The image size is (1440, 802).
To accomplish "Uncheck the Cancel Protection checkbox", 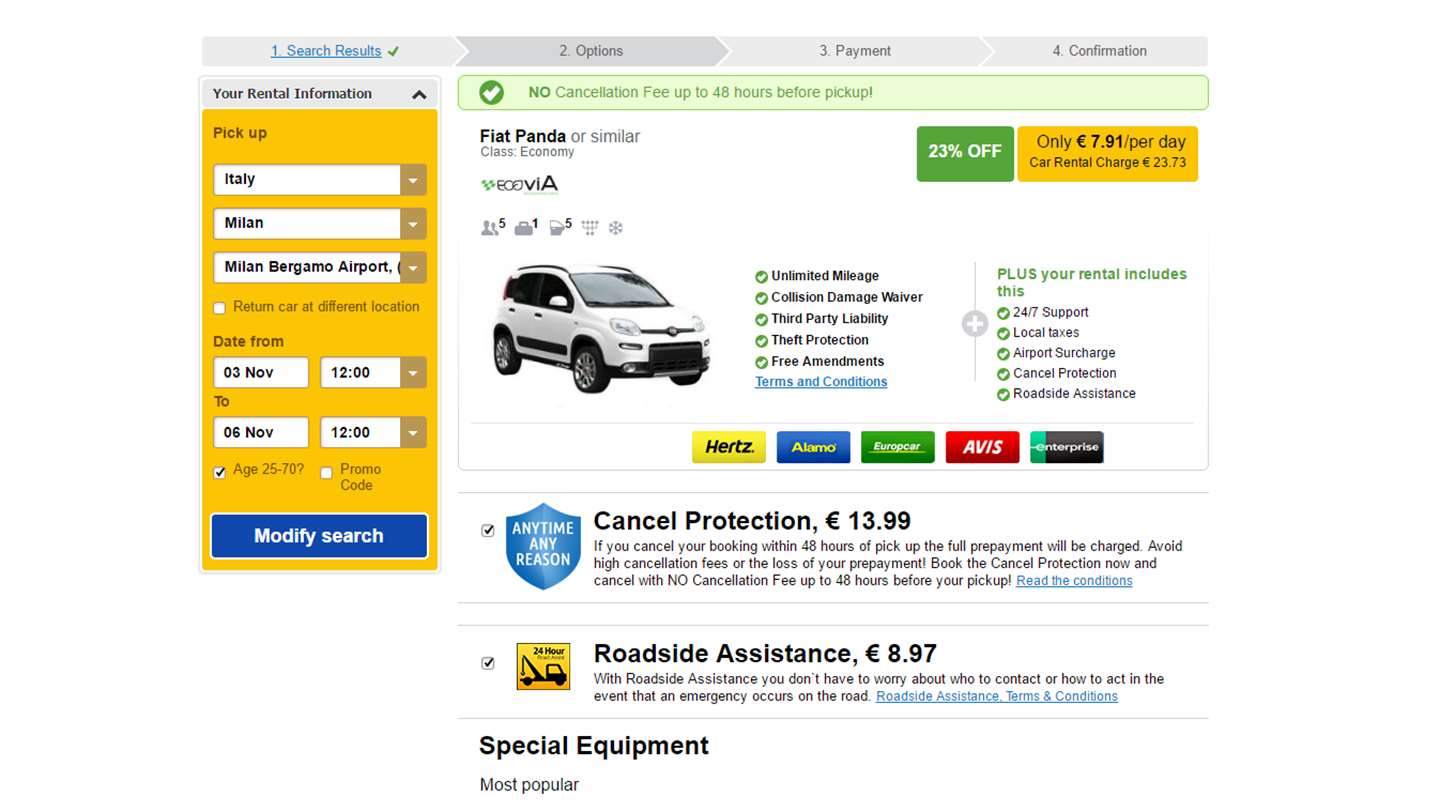I will pos(488,530).
